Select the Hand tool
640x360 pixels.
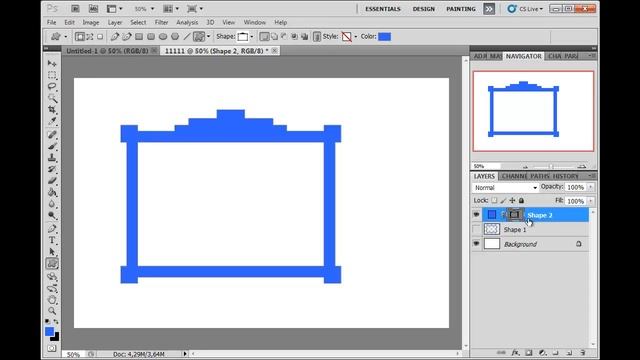point(52,300)
